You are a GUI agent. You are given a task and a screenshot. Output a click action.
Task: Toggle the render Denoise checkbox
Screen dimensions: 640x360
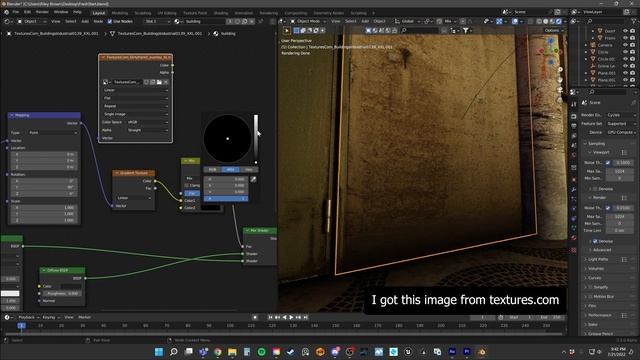[595, 241]
